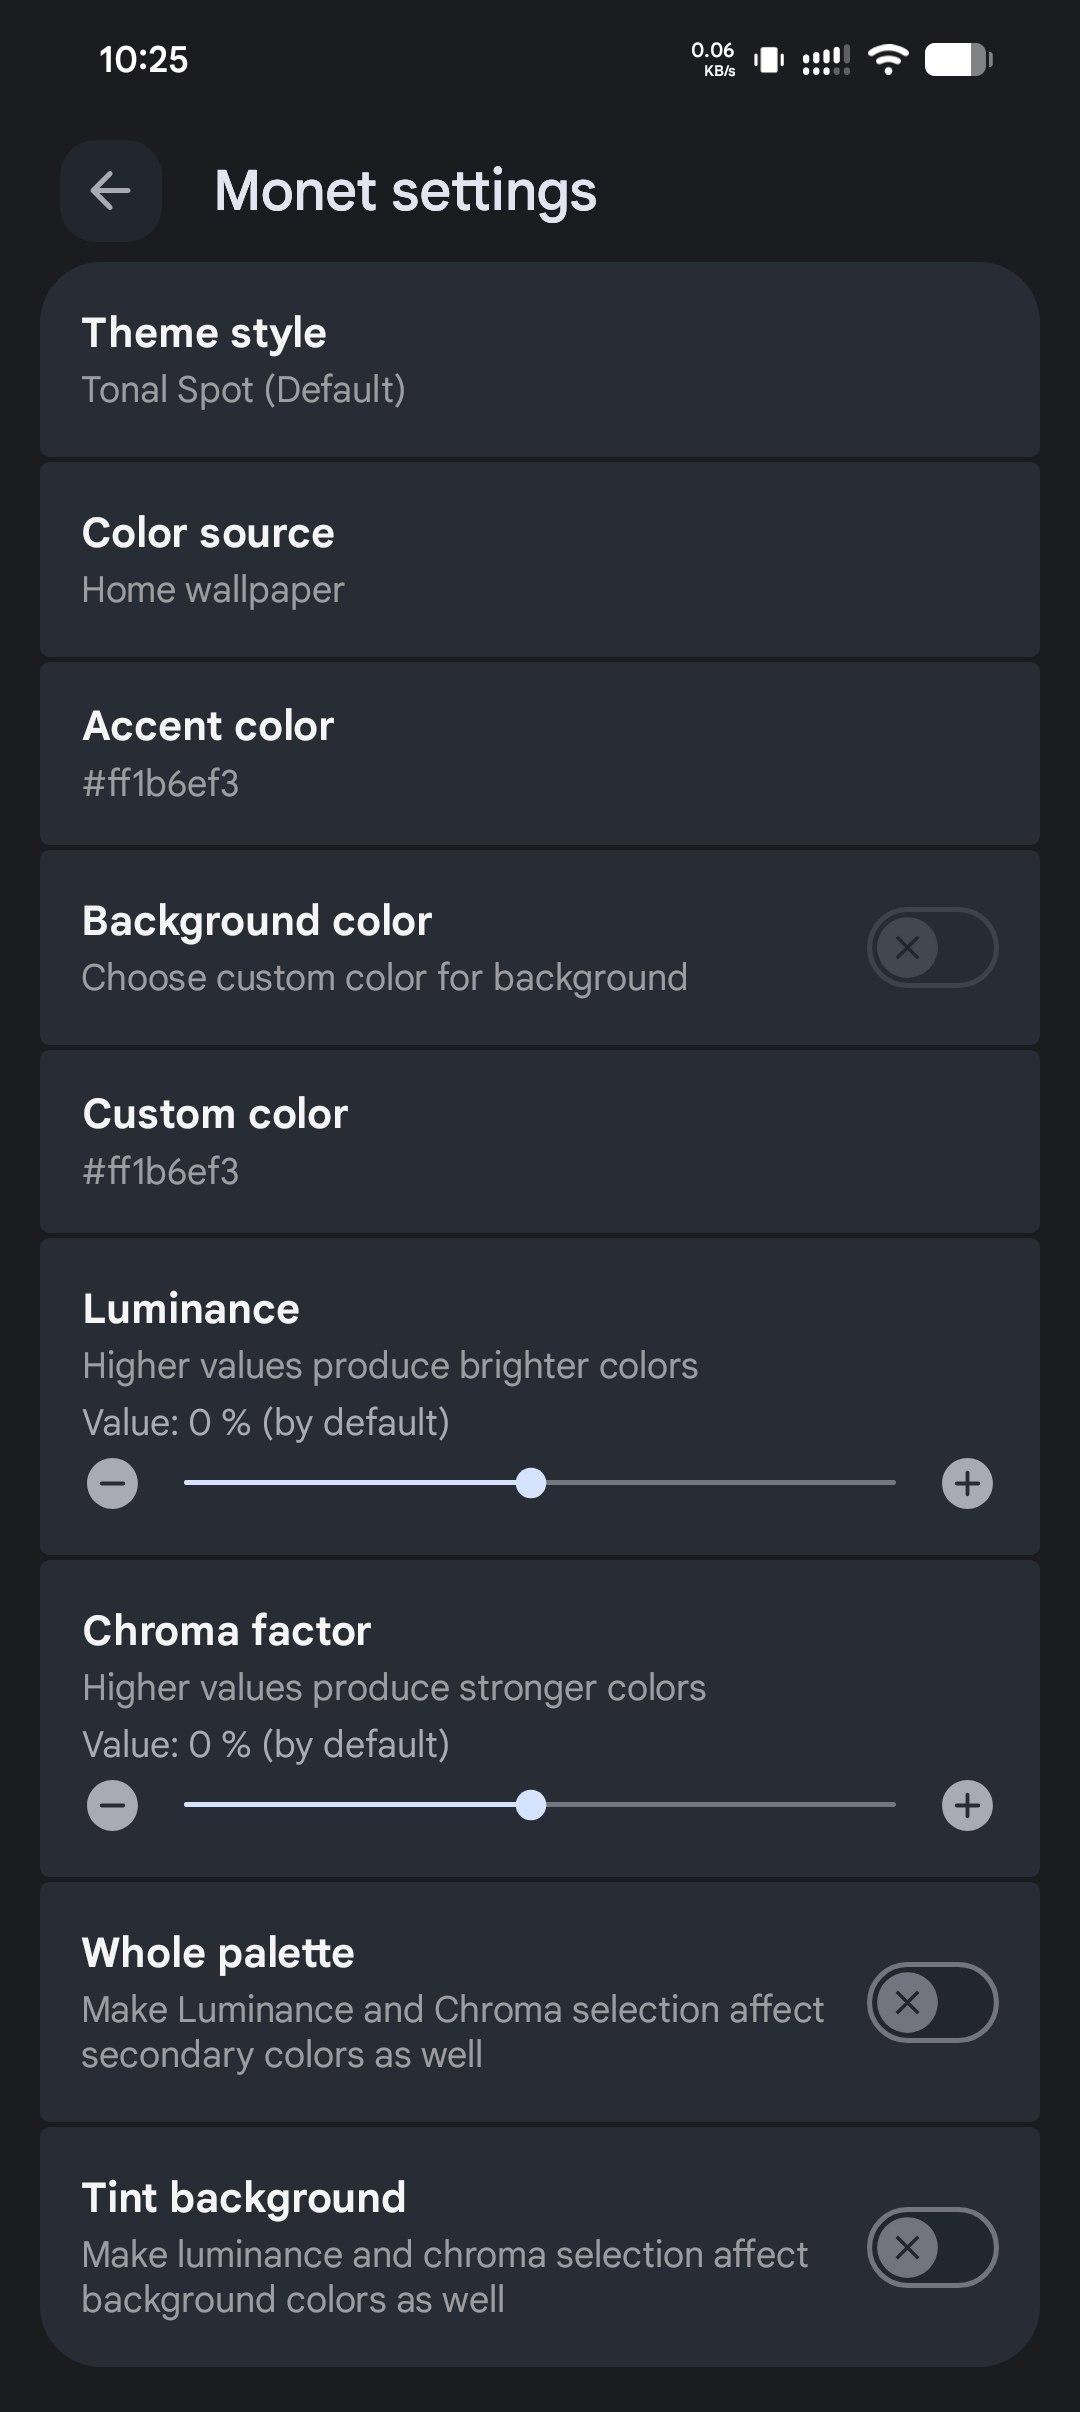Open the Custom color setting
Image resolution: width=1080 pixels, height=2412 pixels.
[x=540, y=1141]
